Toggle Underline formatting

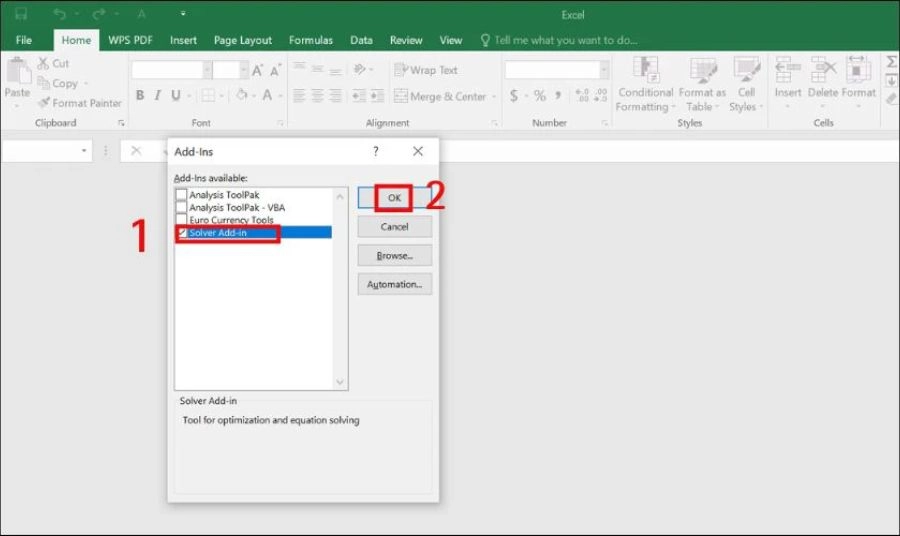click(176, 95)
